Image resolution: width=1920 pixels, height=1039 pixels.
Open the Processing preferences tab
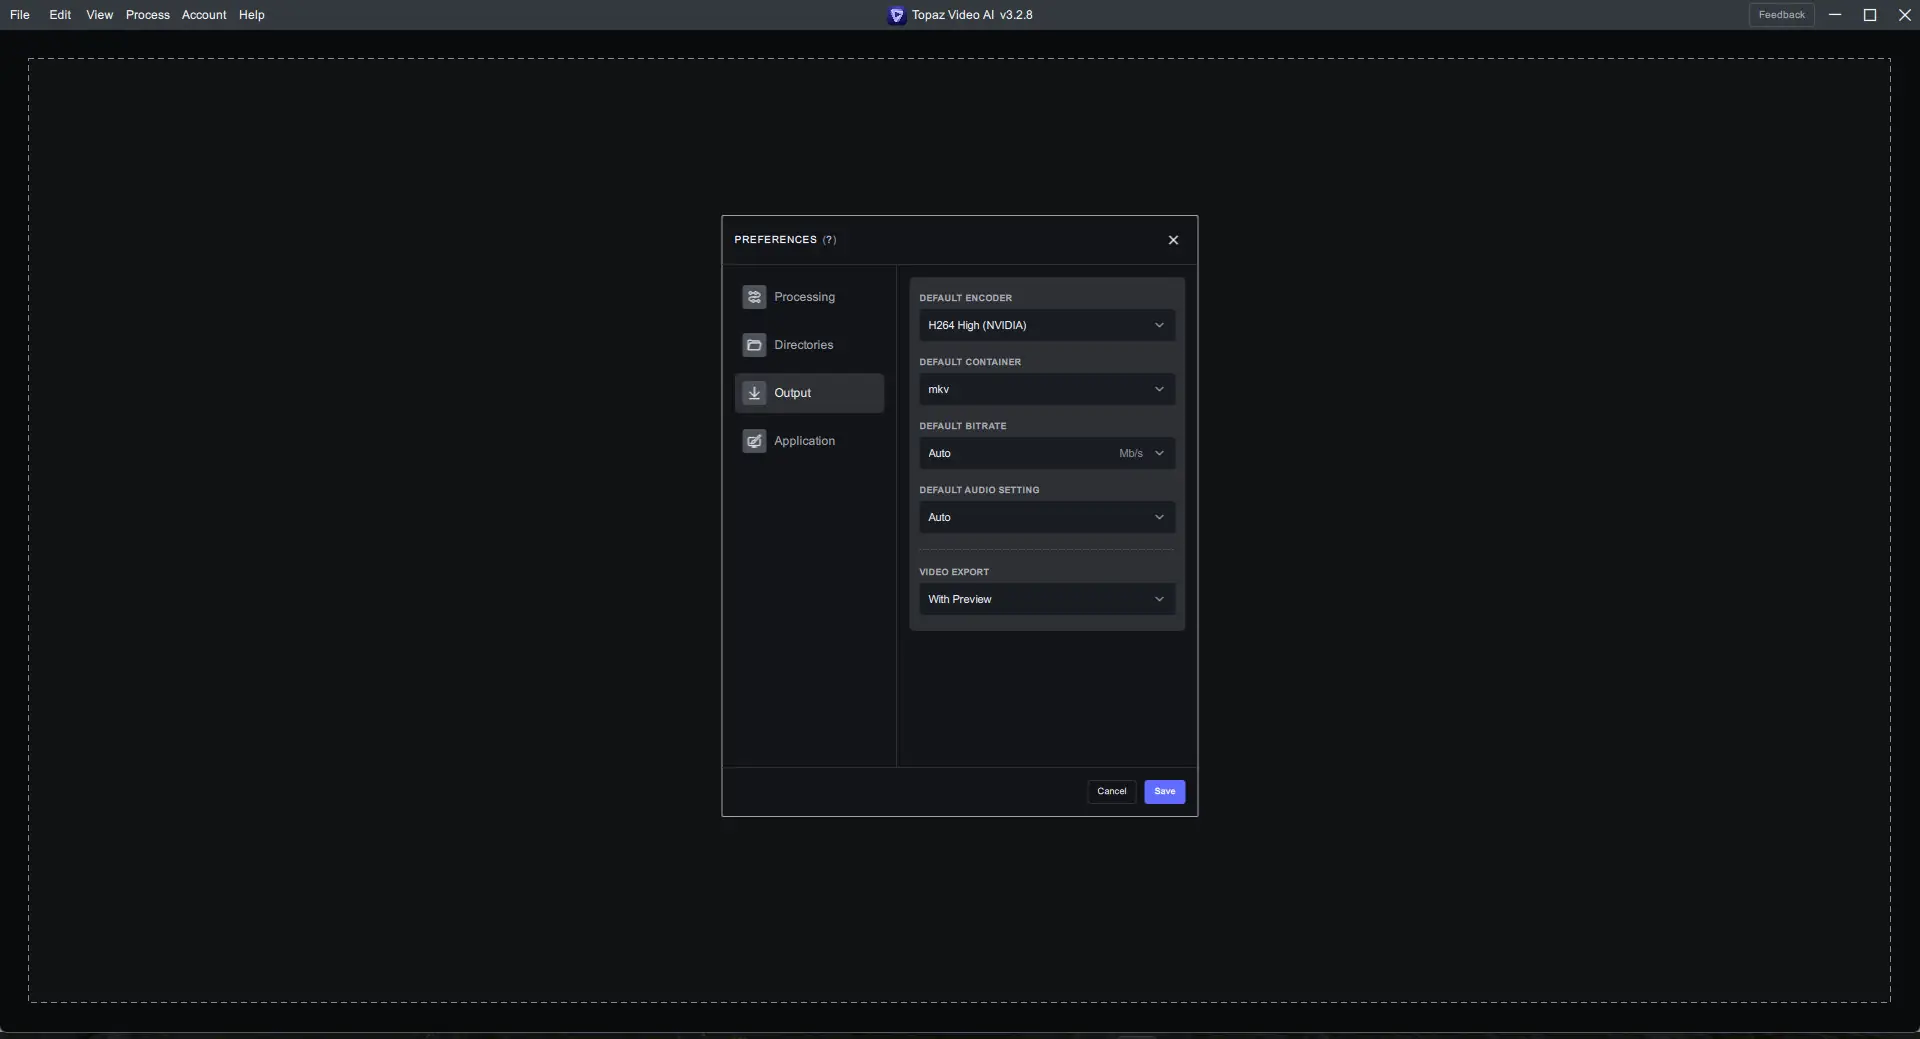809,297
